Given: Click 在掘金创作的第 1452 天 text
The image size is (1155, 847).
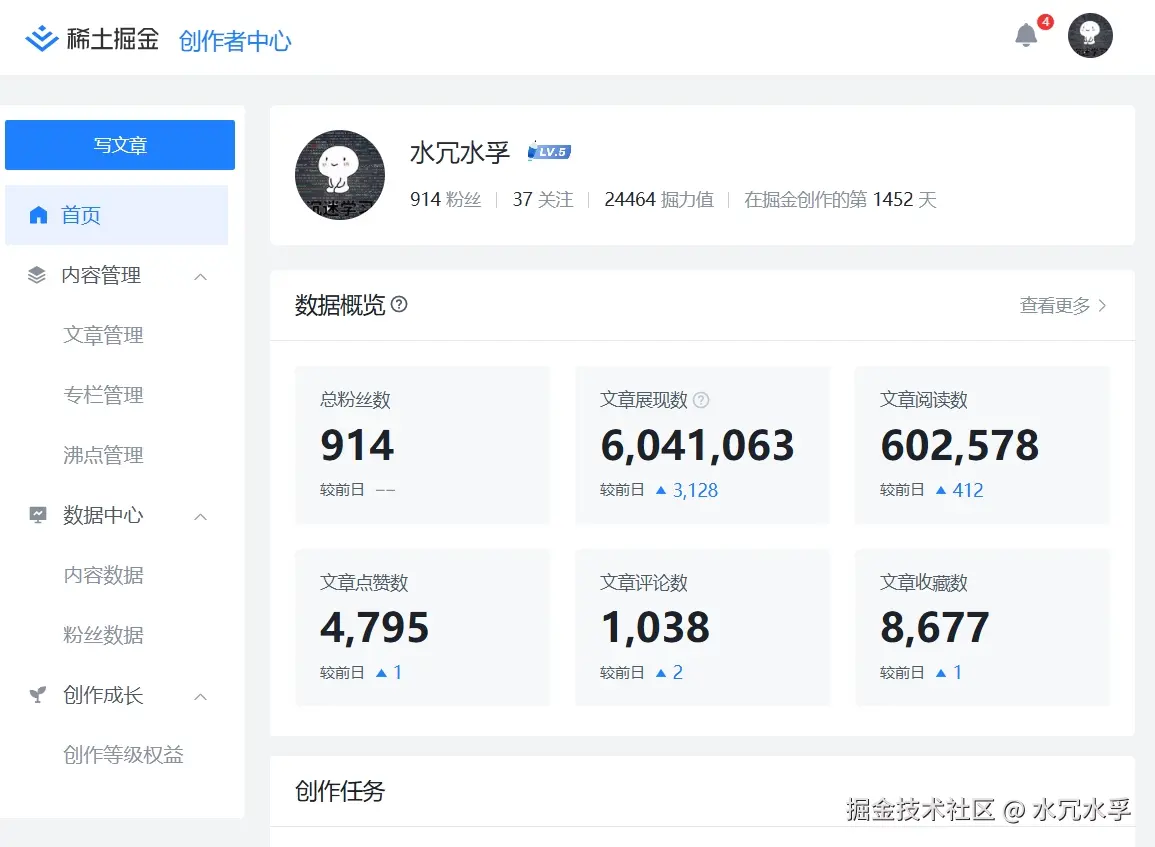Looking at the screenshot, I should 840,200.
